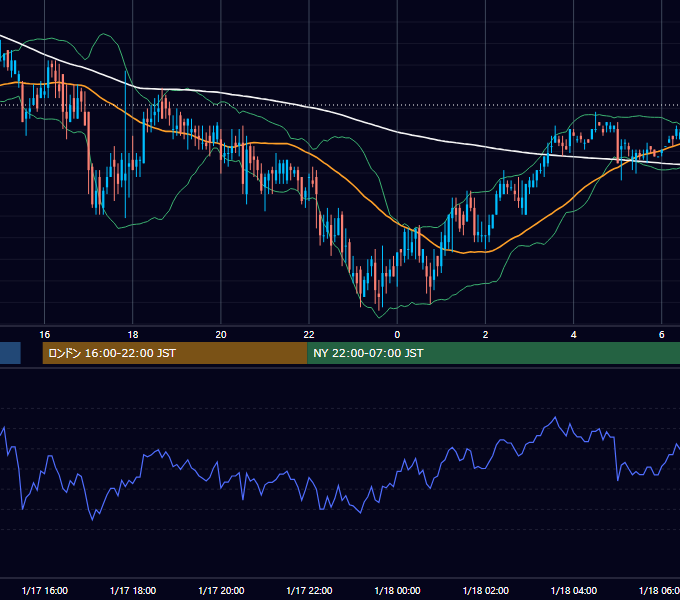Click the NY 22:00-07:00 JST session bar
Screen dimensions: 680x600
(x=494, y=353)
